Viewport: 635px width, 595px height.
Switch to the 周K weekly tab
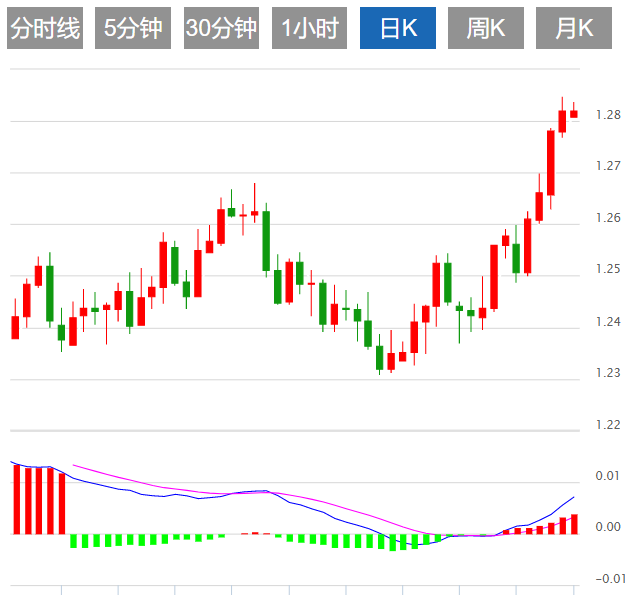486,28
